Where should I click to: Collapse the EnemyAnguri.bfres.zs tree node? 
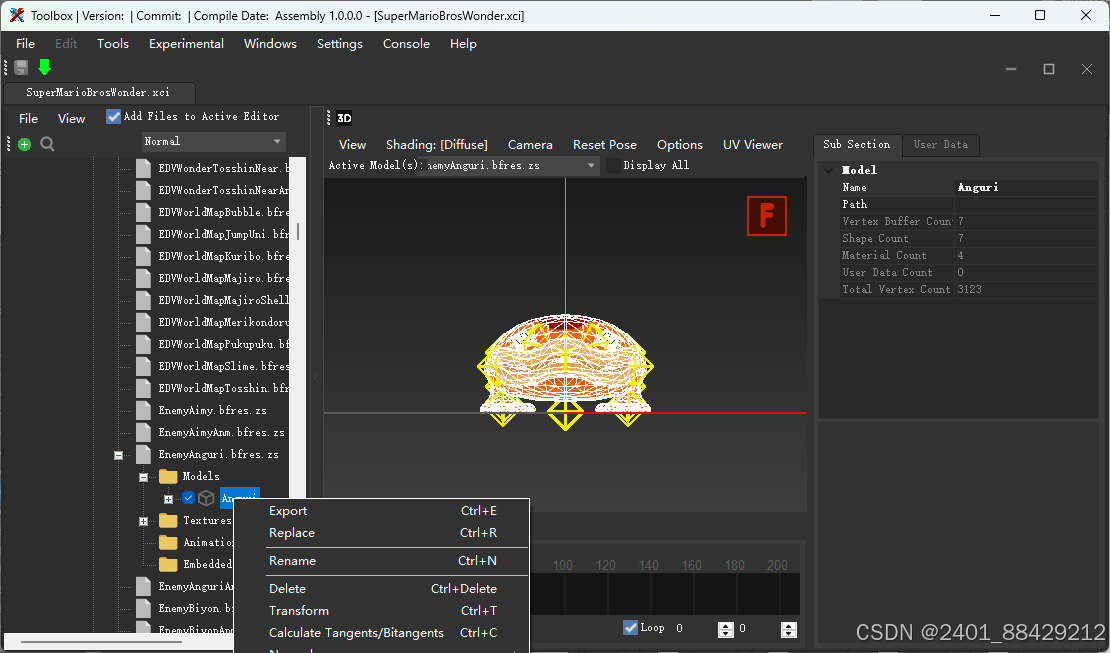[118, 455]
